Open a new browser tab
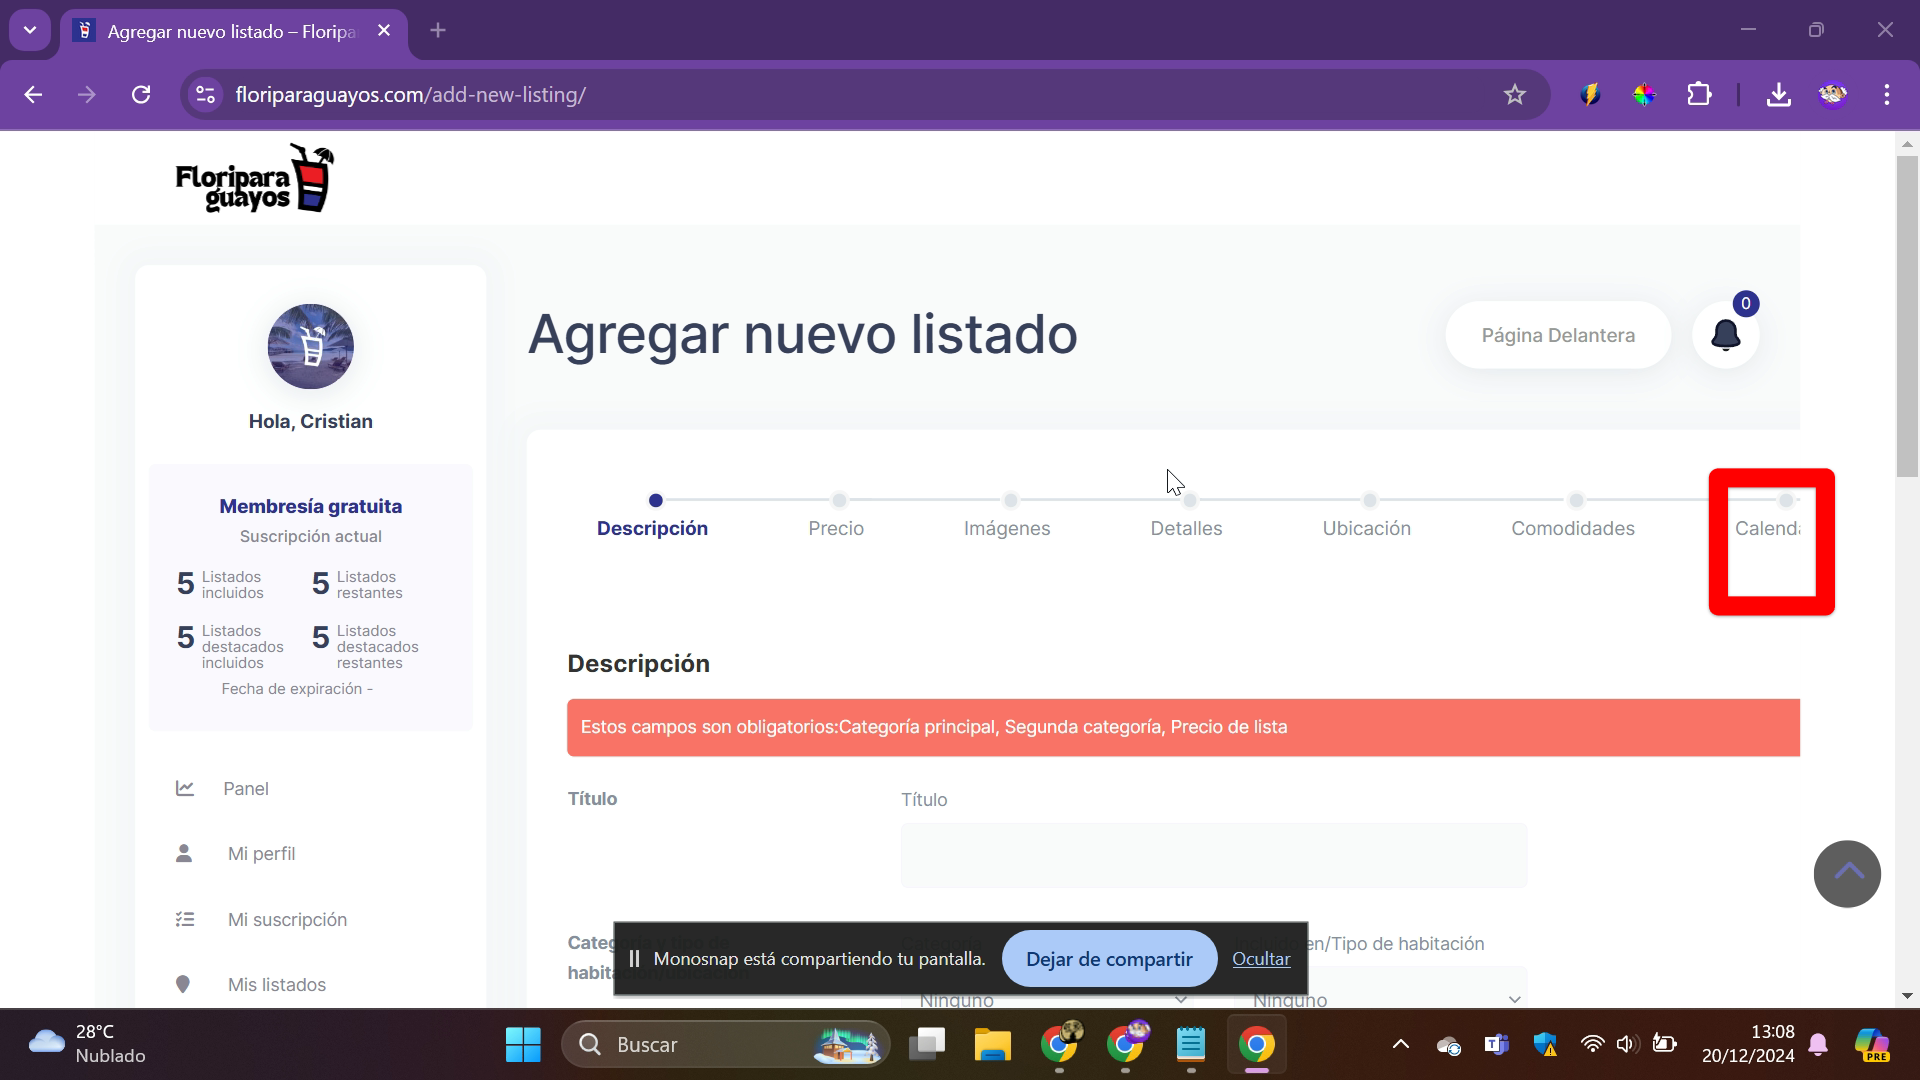 (438, 31)
